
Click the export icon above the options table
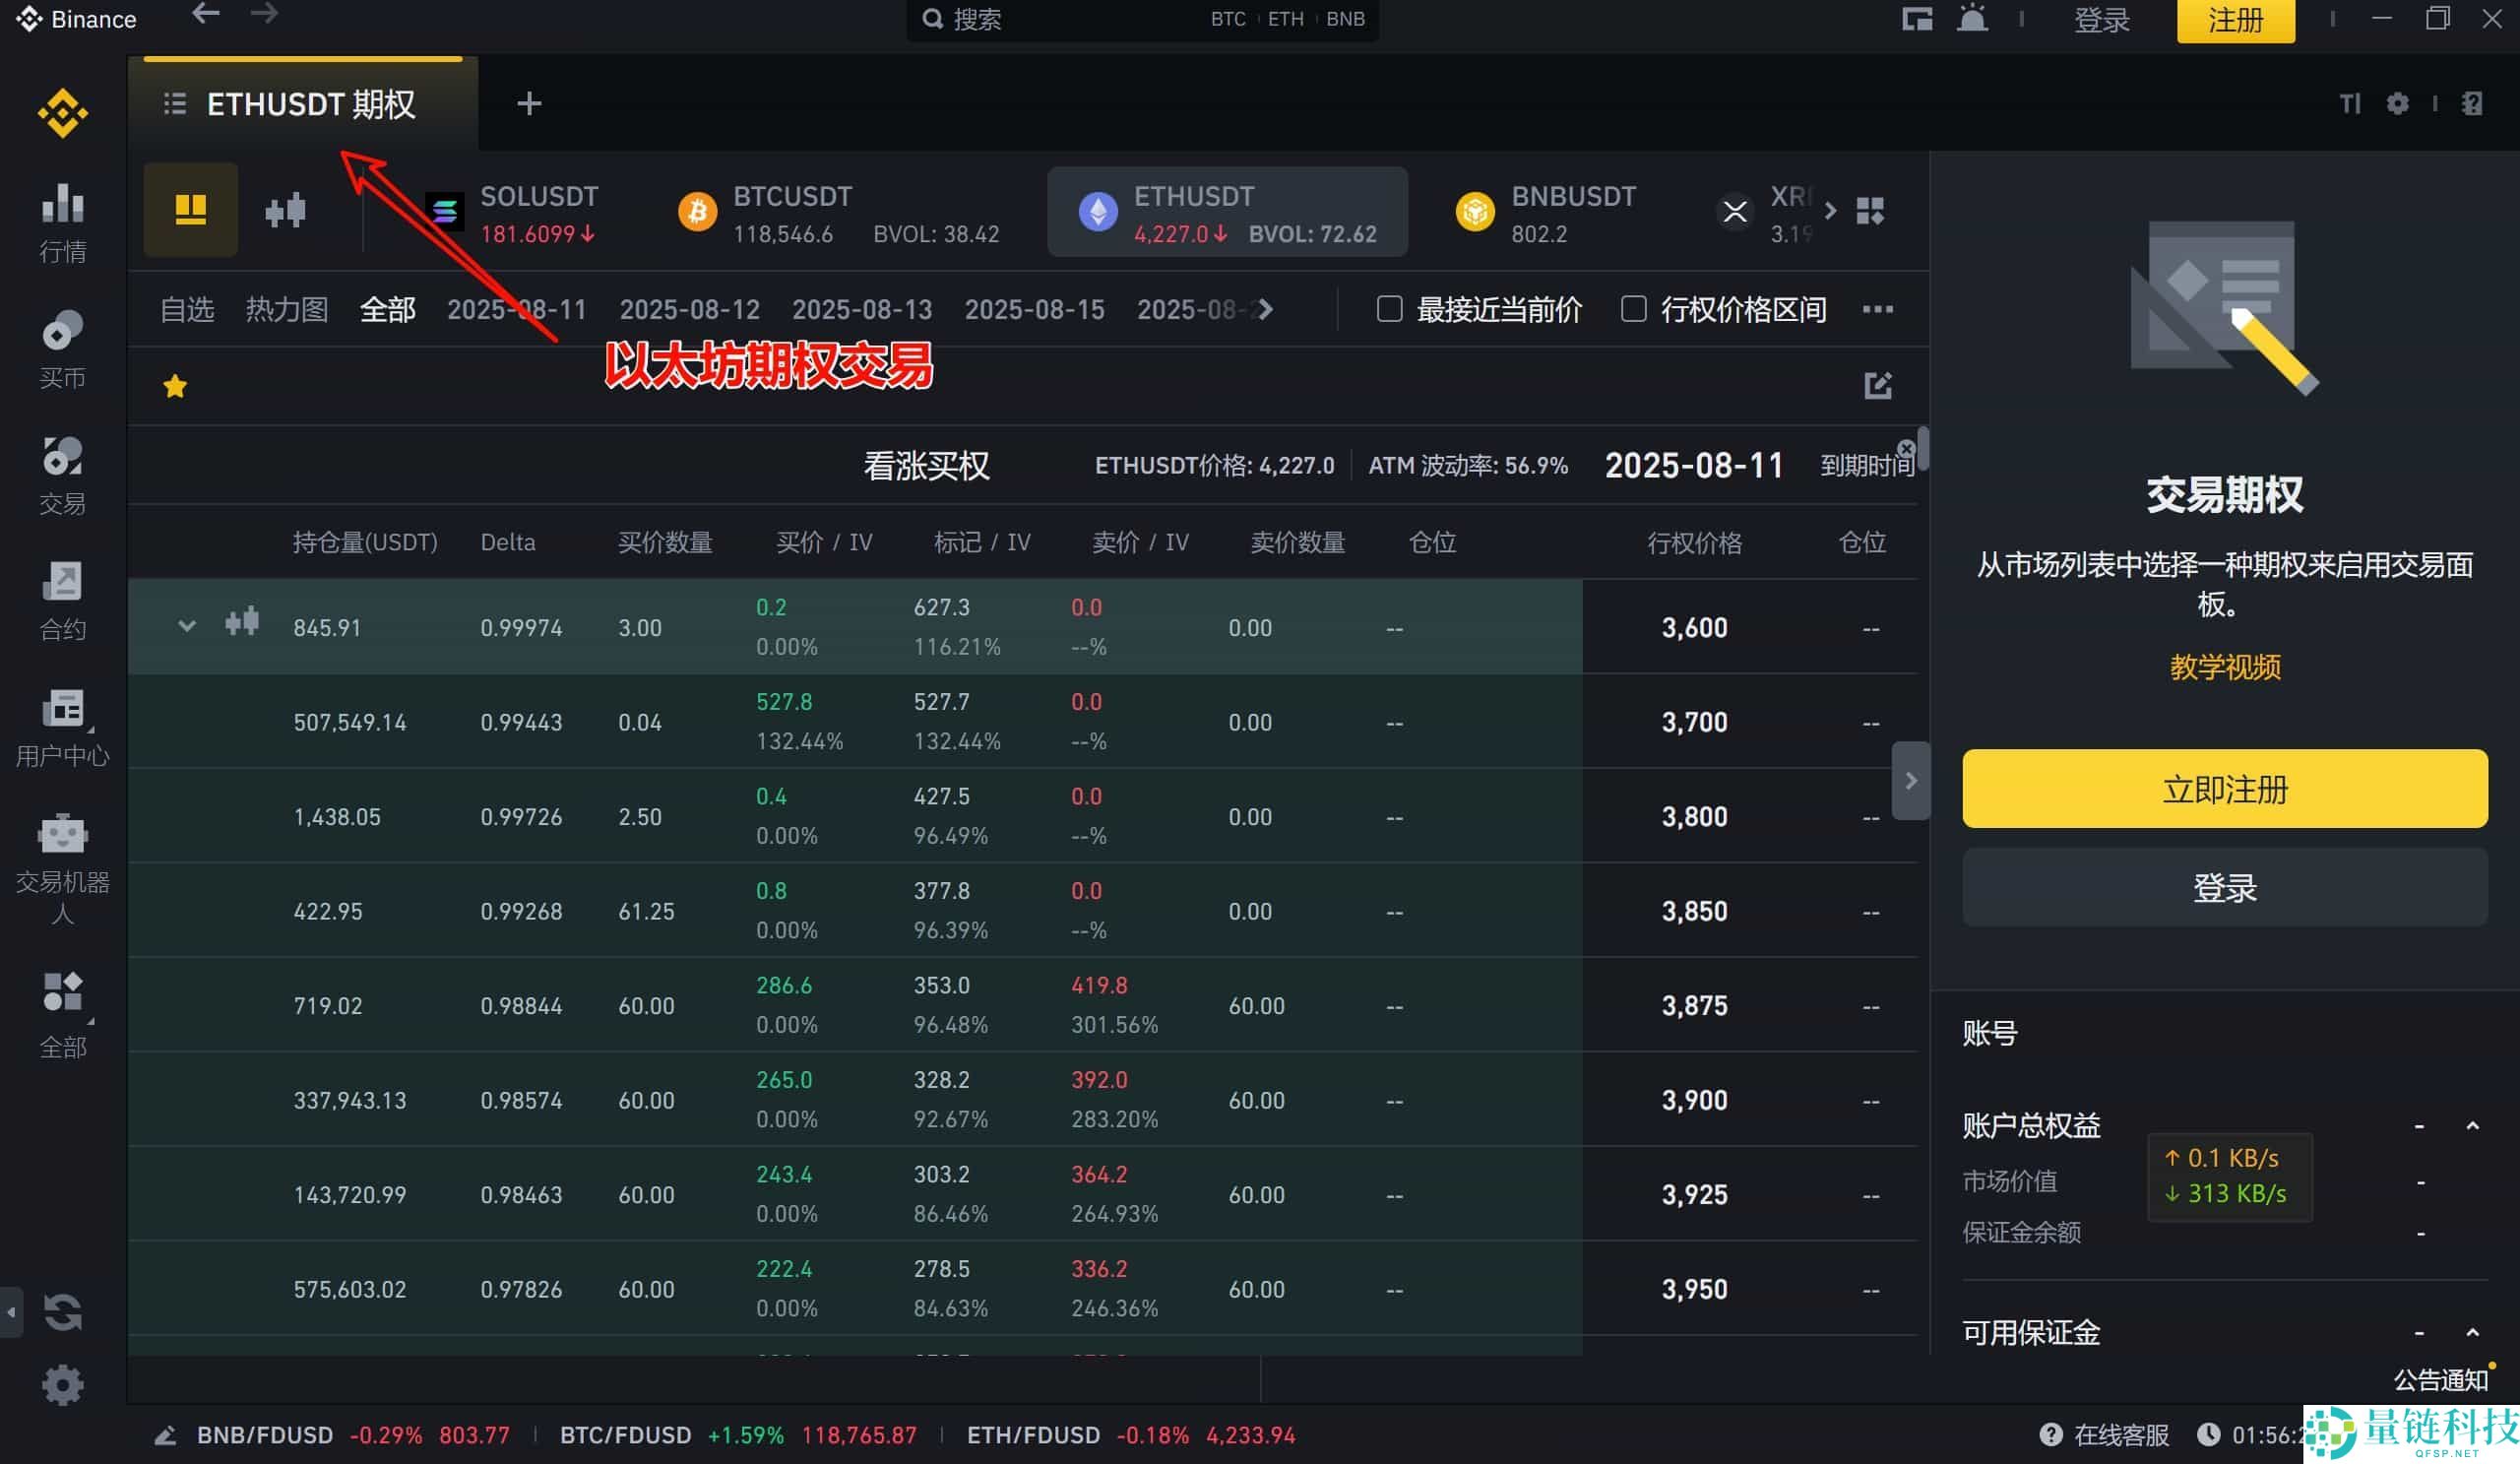[1879, 385]
